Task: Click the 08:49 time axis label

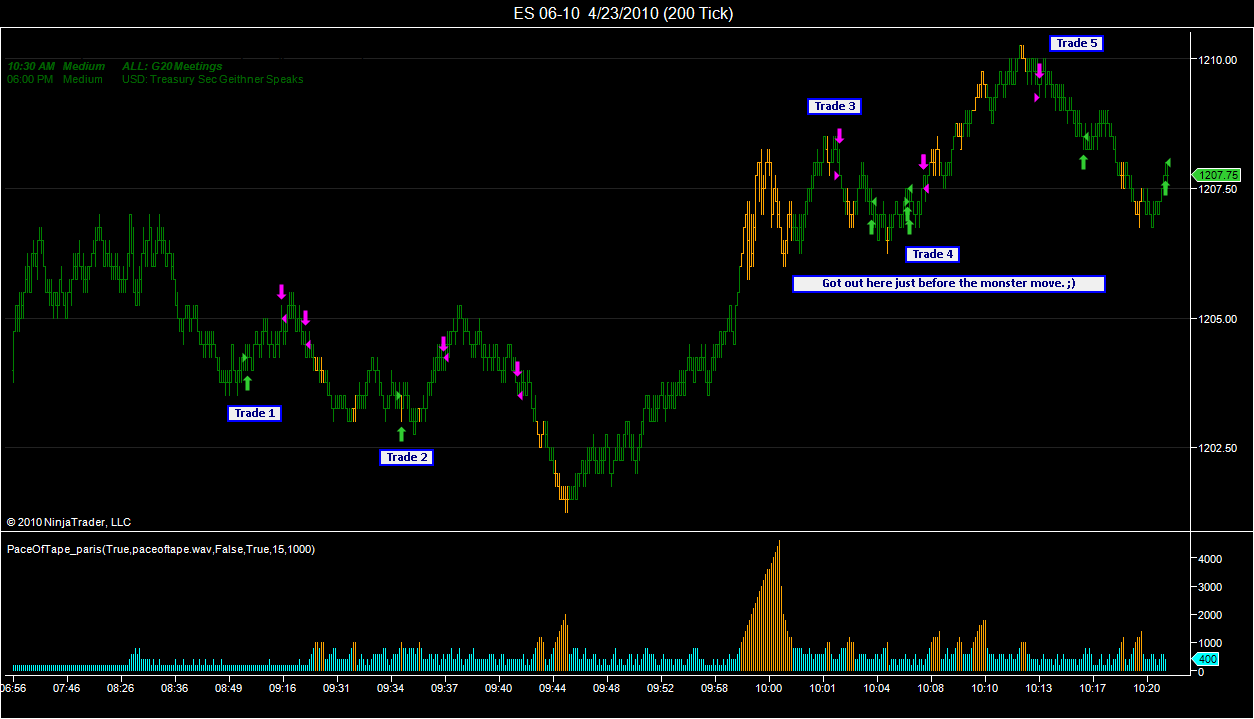Action: (x=229, y=688)
